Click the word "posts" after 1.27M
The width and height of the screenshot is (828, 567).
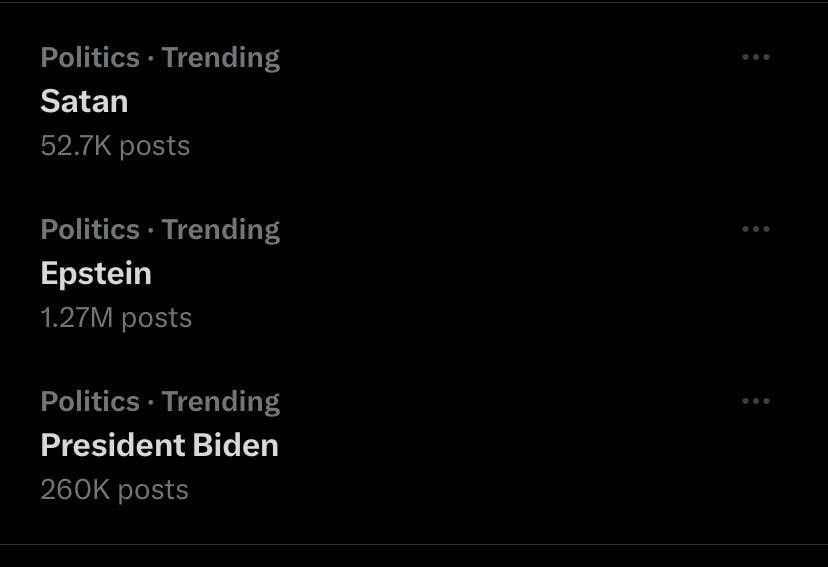click(x=156, y=318)
